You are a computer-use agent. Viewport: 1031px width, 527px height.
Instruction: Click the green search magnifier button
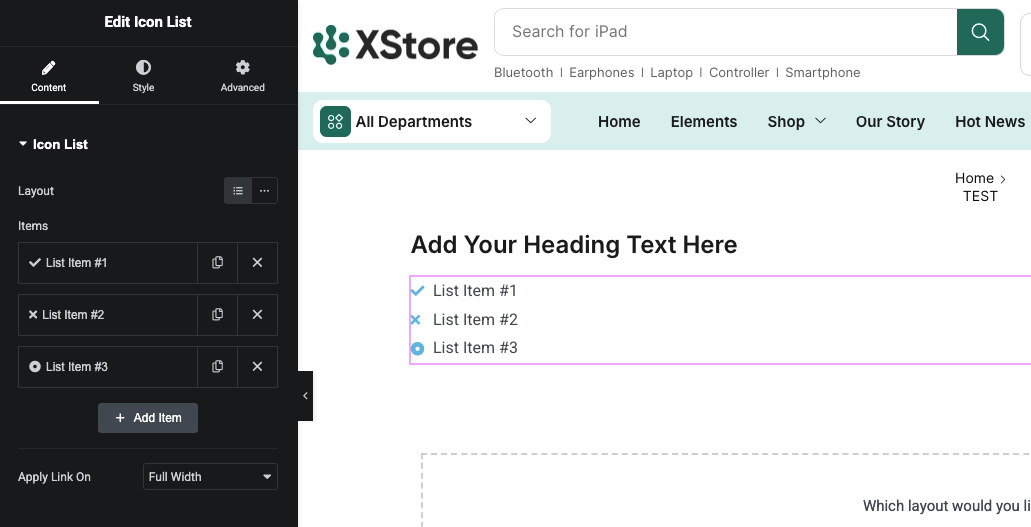click(x=980, y=32)
